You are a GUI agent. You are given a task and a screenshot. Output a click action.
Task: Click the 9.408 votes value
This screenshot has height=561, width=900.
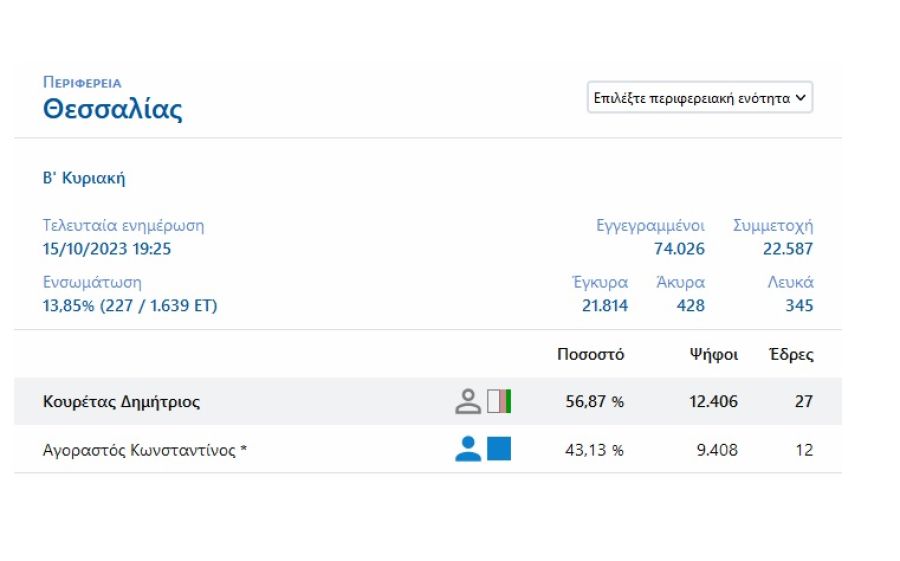[717, 450]
